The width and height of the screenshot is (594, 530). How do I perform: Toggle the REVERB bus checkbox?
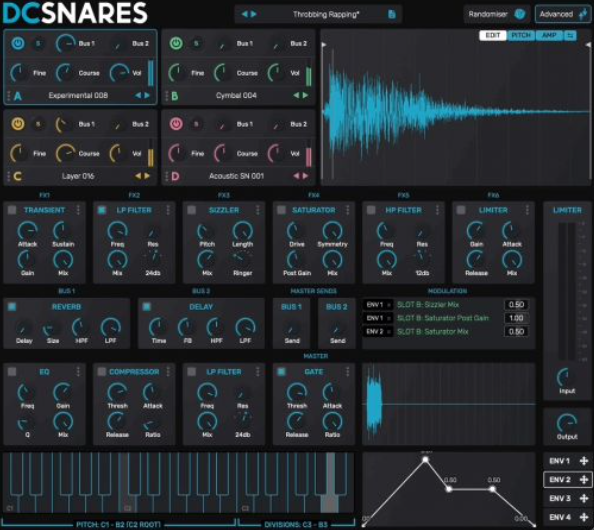tap(12, 306)
